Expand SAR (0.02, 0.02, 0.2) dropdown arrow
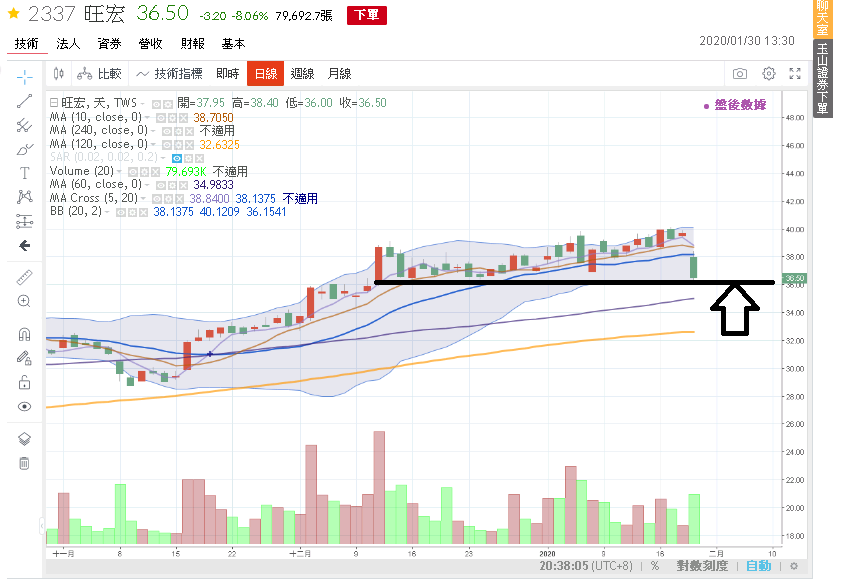The height and width of the screenshot is (580, 845). [x=163, y=158]
